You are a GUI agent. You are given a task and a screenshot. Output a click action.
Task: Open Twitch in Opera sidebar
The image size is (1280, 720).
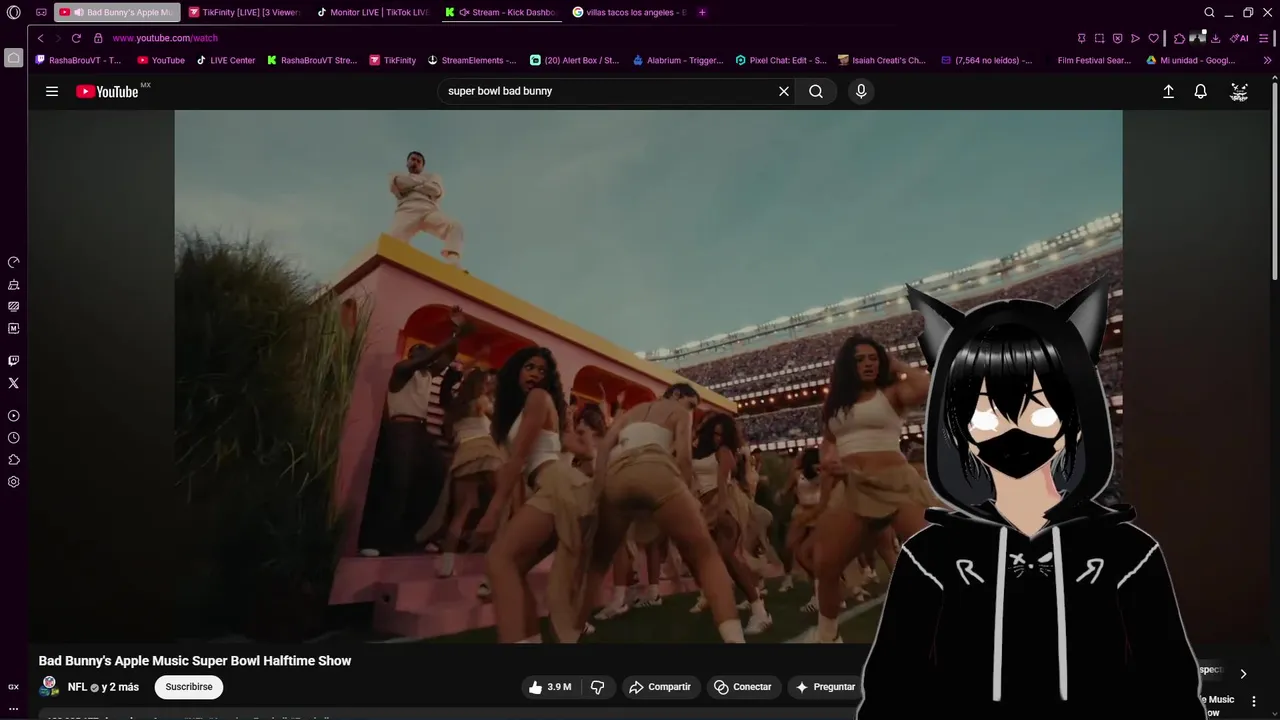pyautogui.click(x=13, y=361)
